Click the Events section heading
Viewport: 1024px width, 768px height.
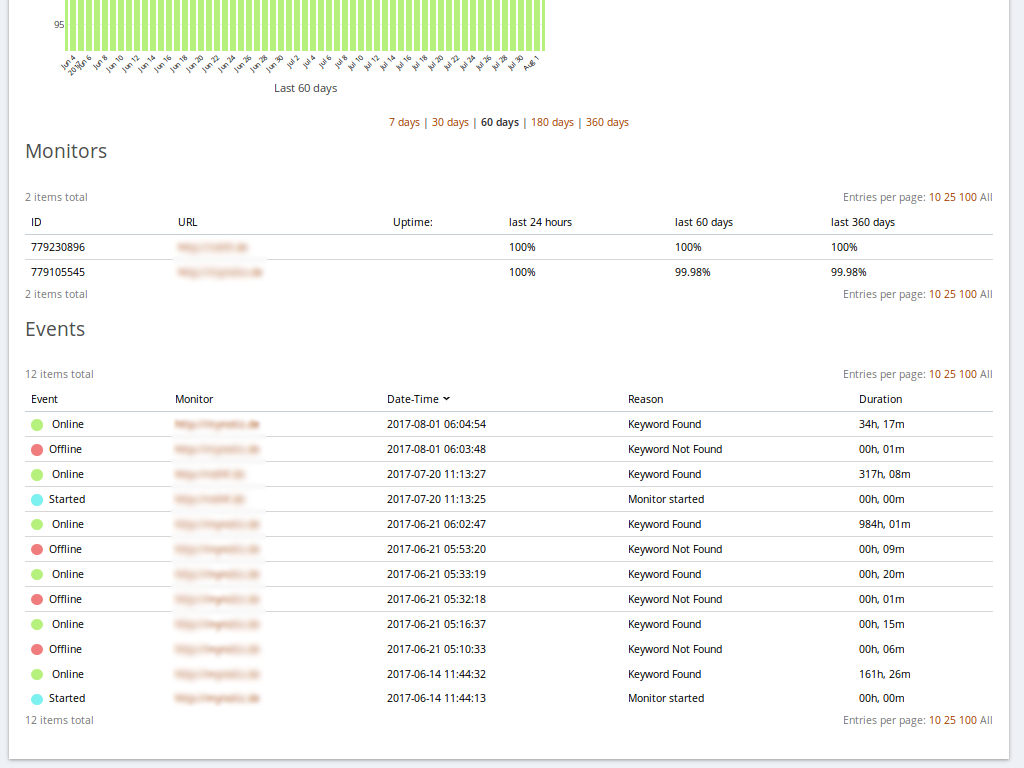[x=56, y=329]
